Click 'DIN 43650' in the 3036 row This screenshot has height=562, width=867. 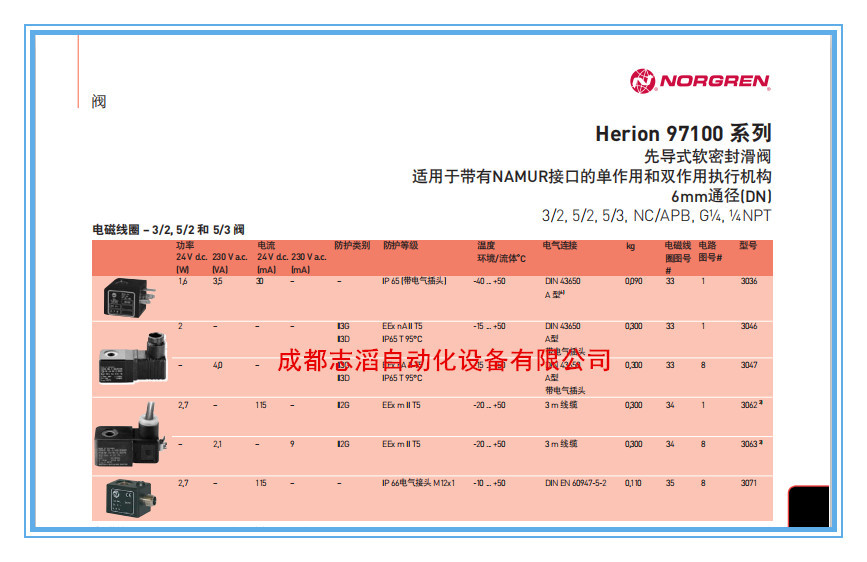(x=563, y=281)
